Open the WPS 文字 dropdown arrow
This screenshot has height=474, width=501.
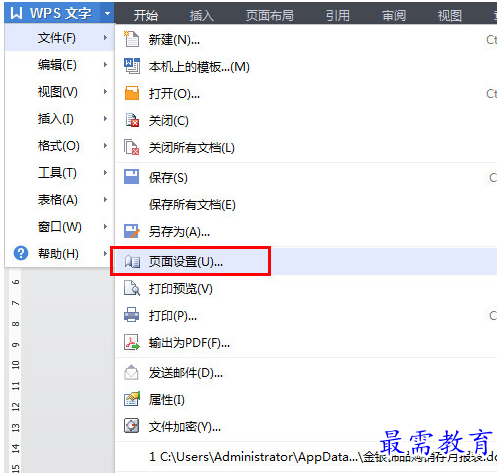click(107, 14)
